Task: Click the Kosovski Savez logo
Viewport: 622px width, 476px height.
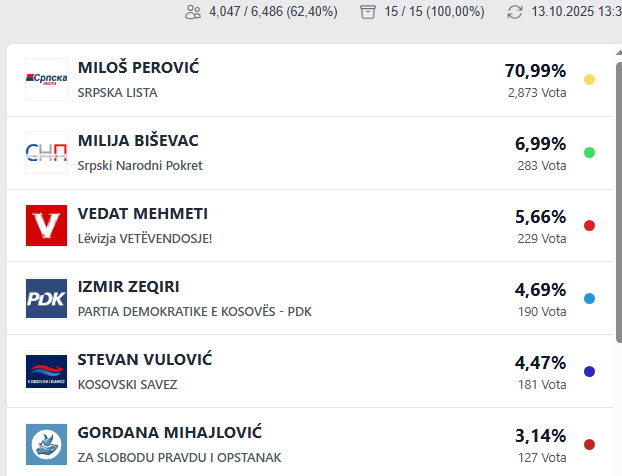Action: [46, 371]
